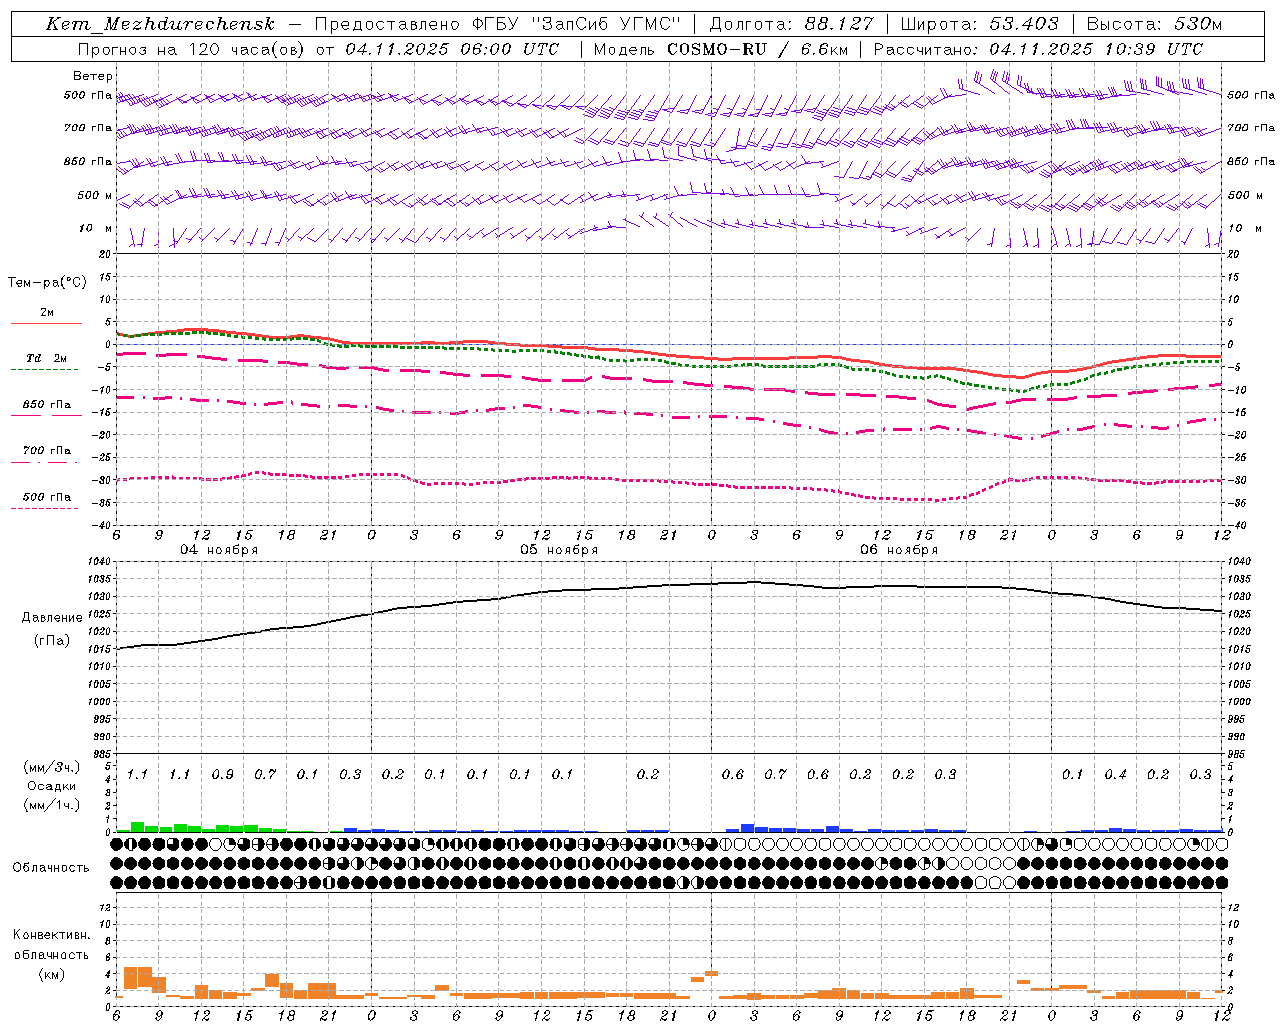Screen dimensions: 1280x1024
Task: Click the Рассчитано: 04.11.2025 10:39 UTC timestamp
Action: pos(1038,49)
